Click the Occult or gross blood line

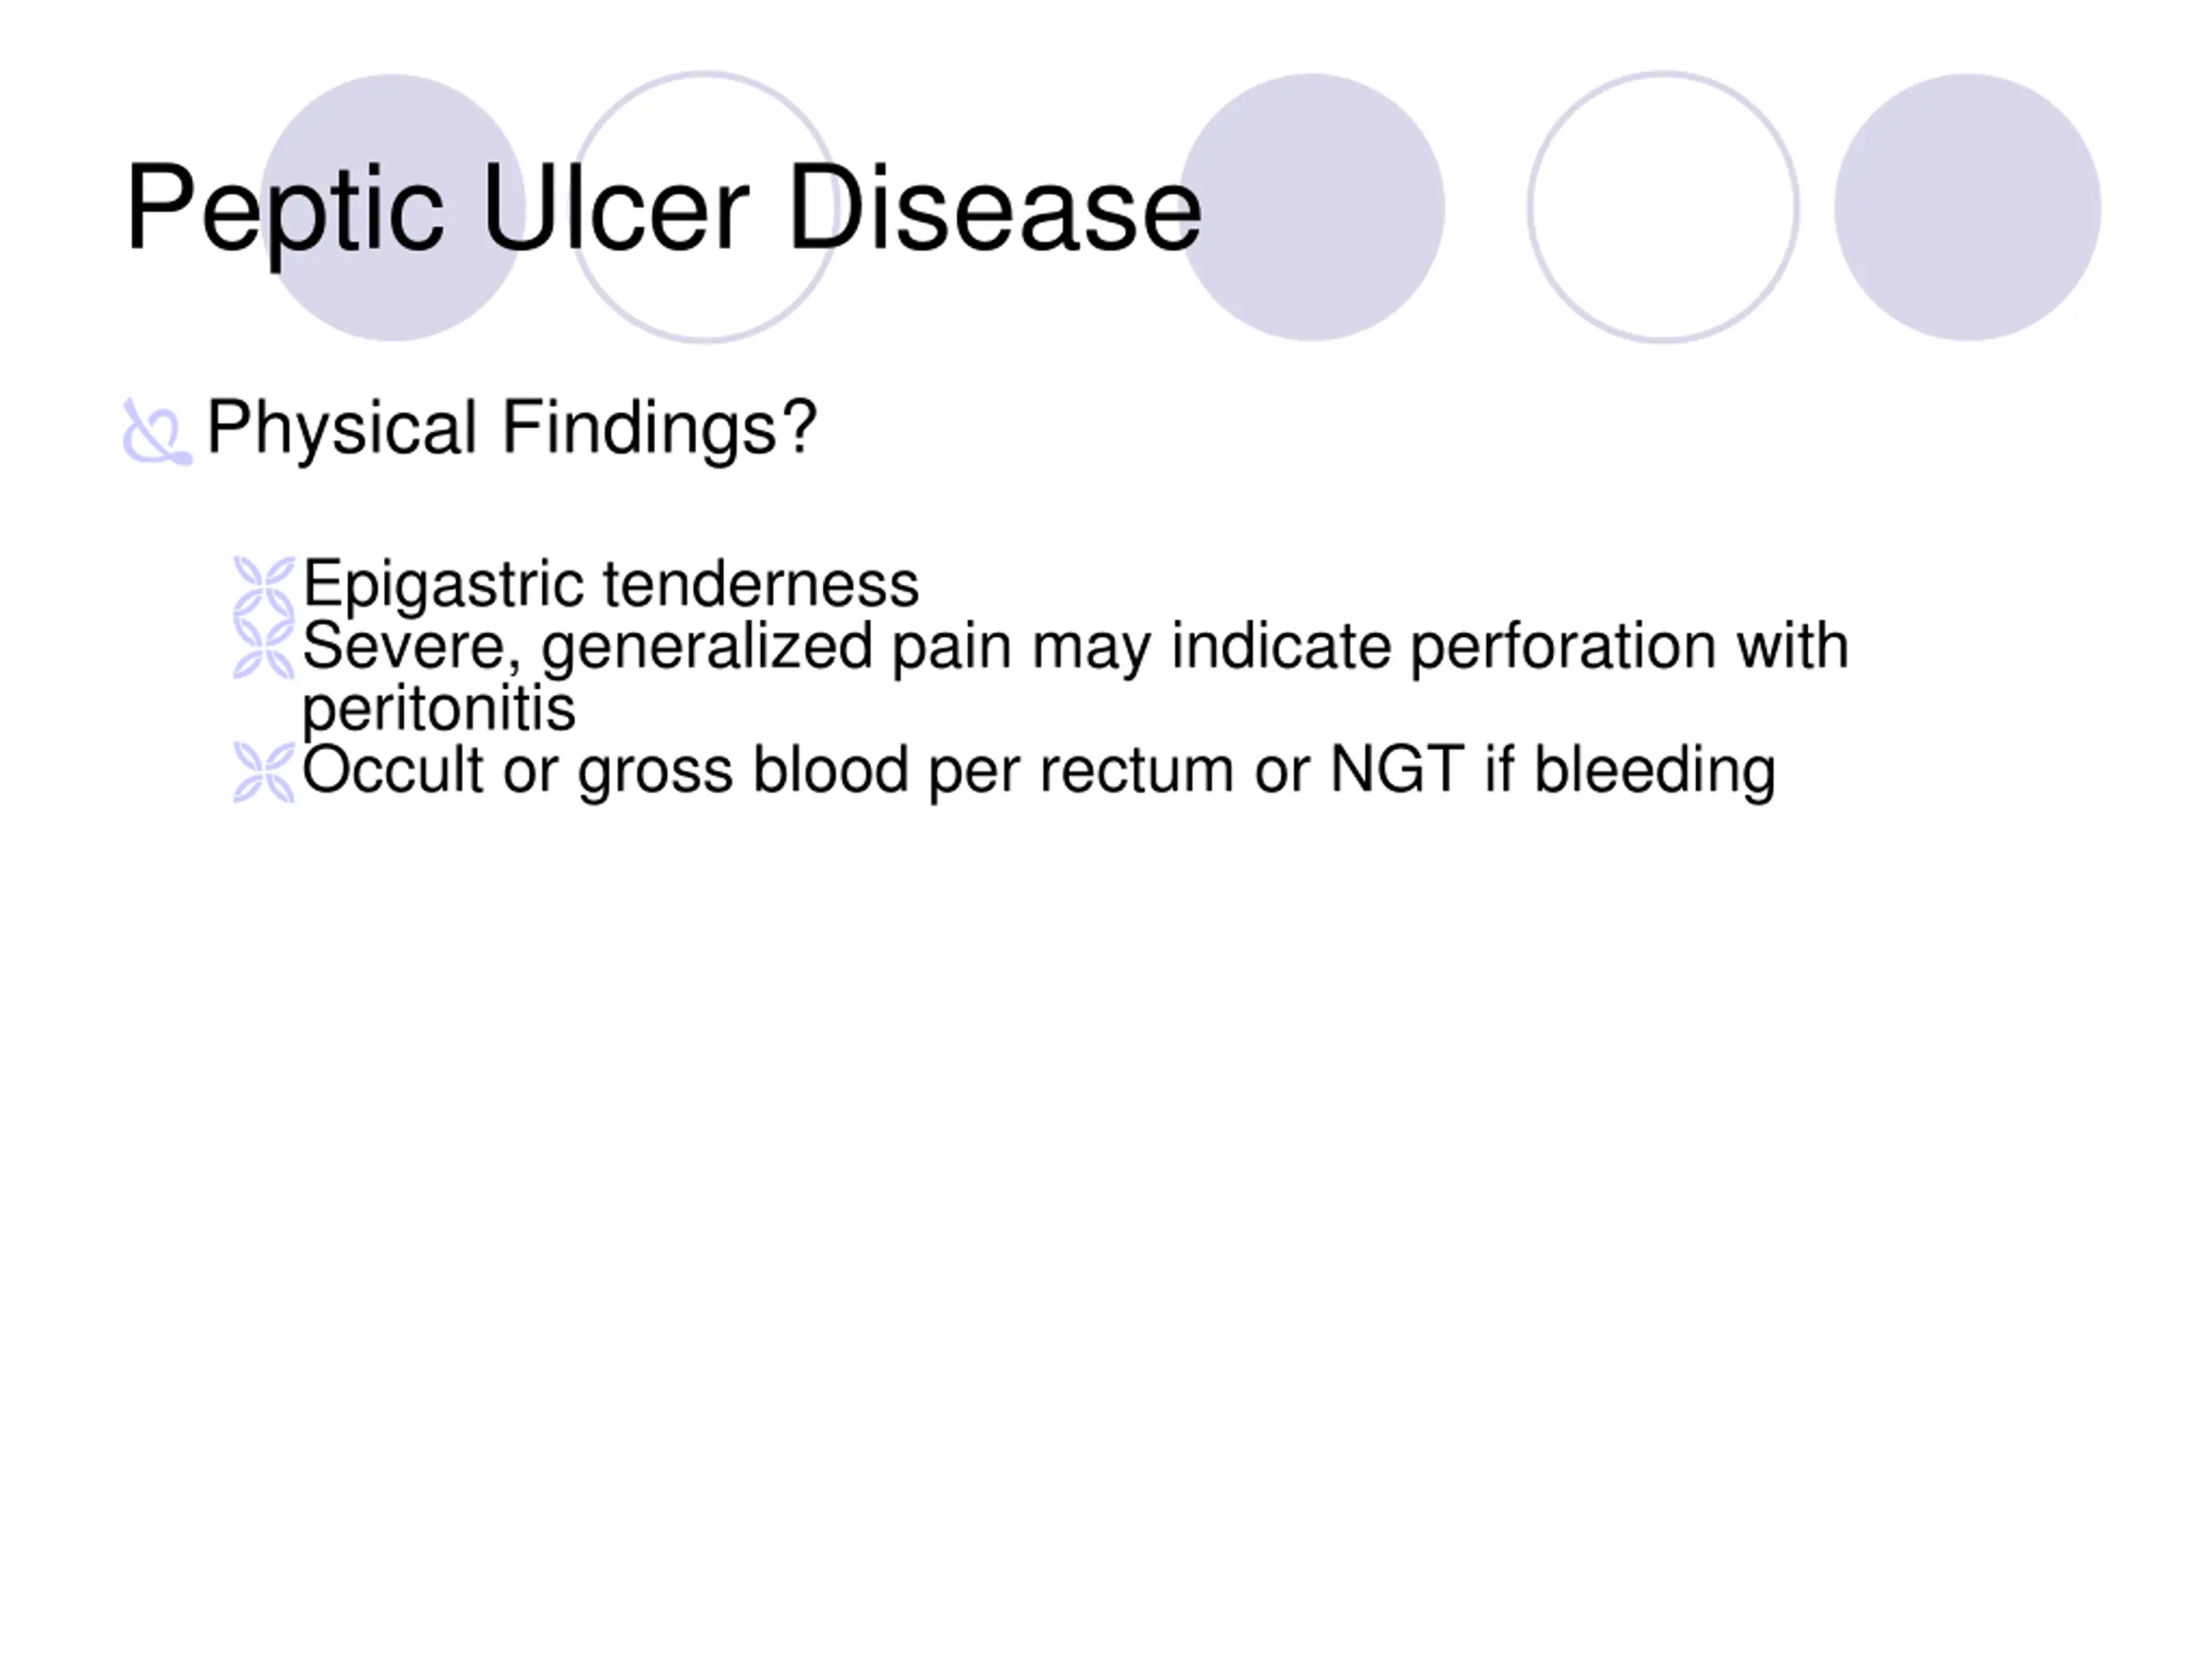1039,772
